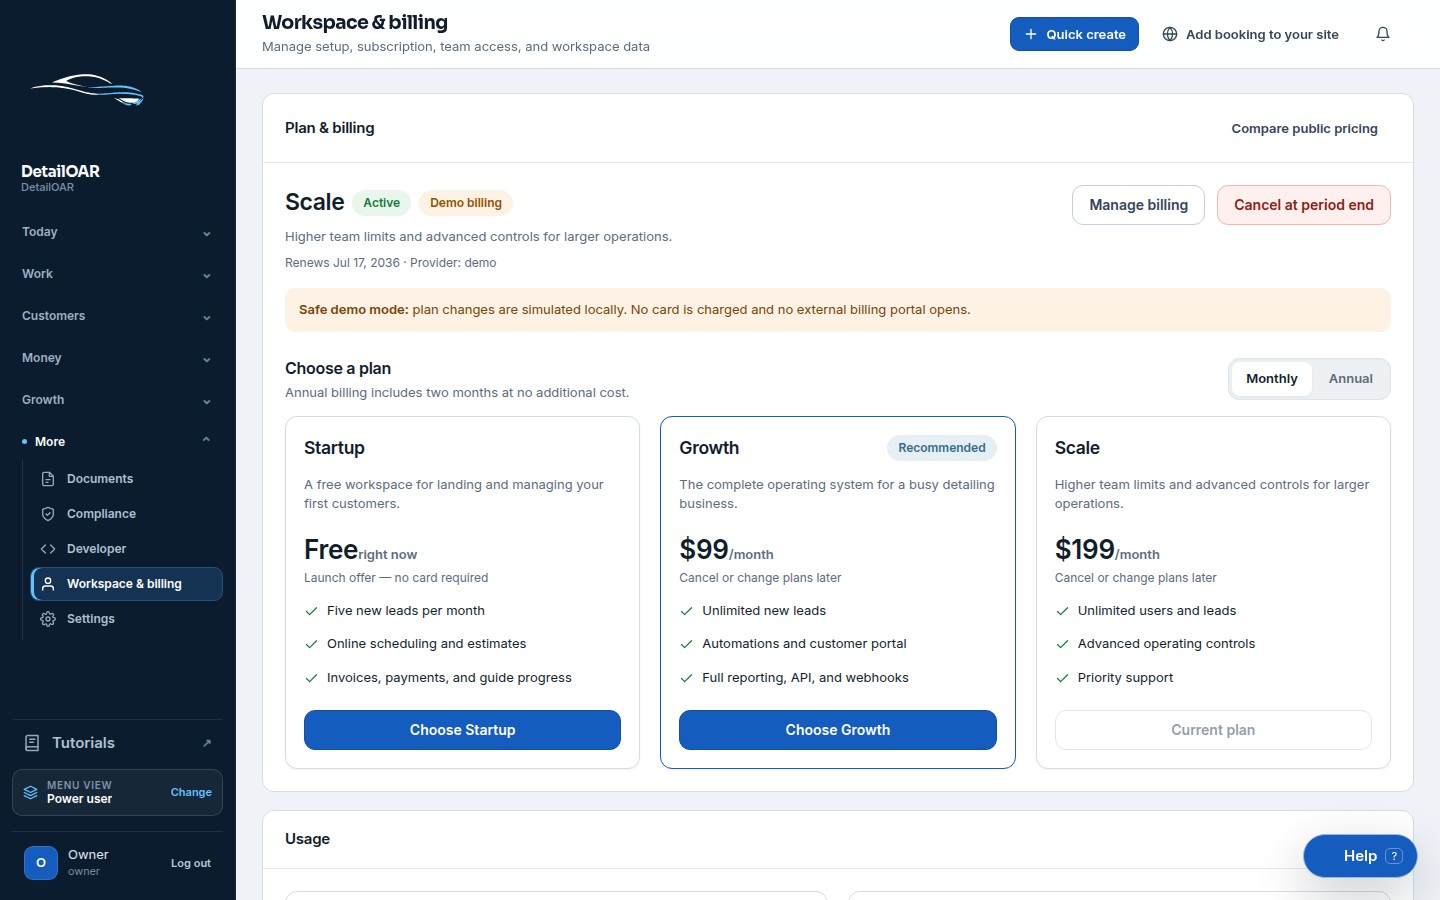Click the Usage section heading
The width and height of the screenshot is (1440, 900).
tap(307, 839)
